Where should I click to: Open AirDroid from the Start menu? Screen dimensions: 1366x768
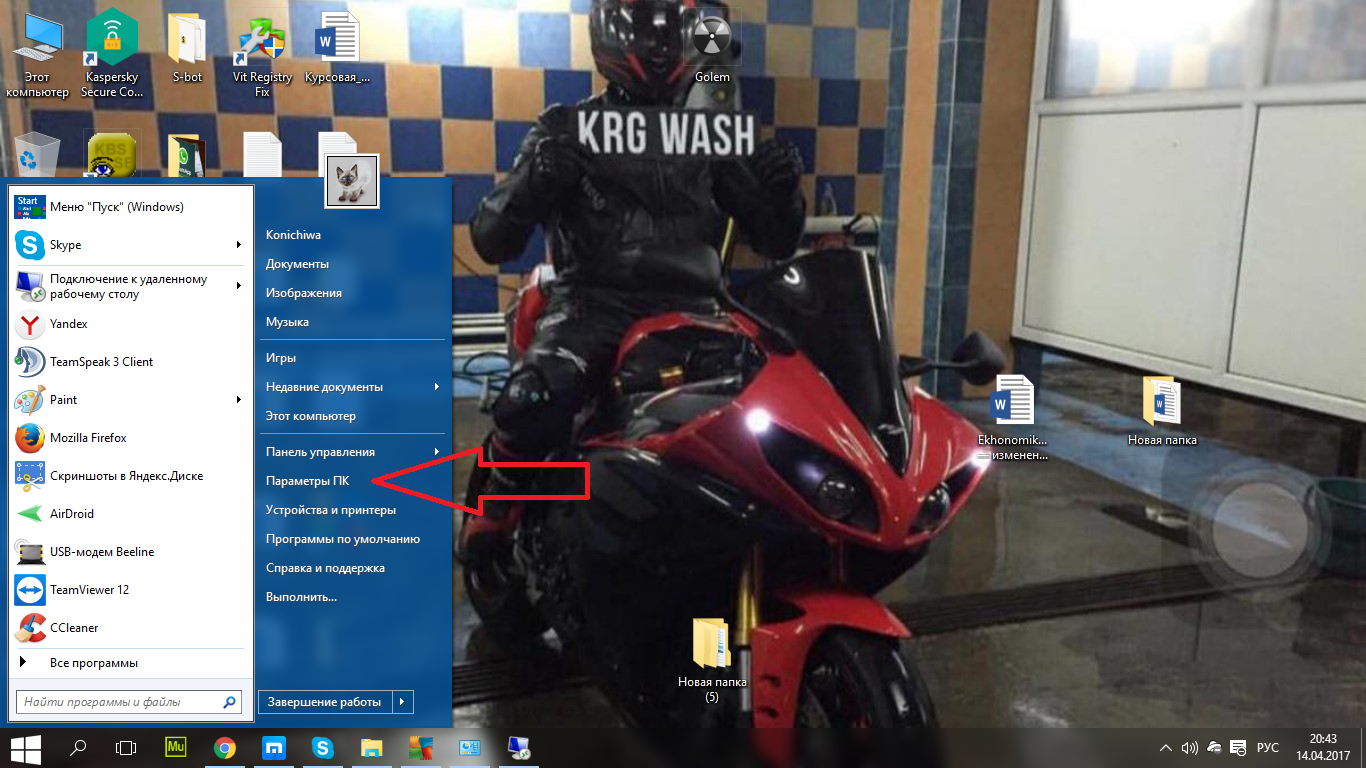tap(129, 514)
